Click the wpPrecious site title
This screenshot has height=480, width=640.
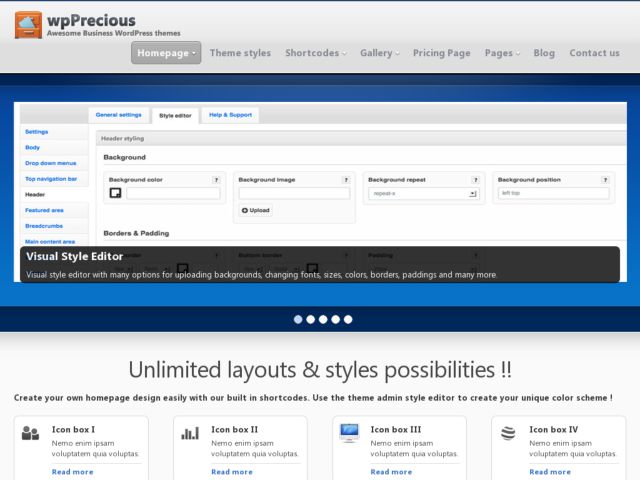[91, 20]
